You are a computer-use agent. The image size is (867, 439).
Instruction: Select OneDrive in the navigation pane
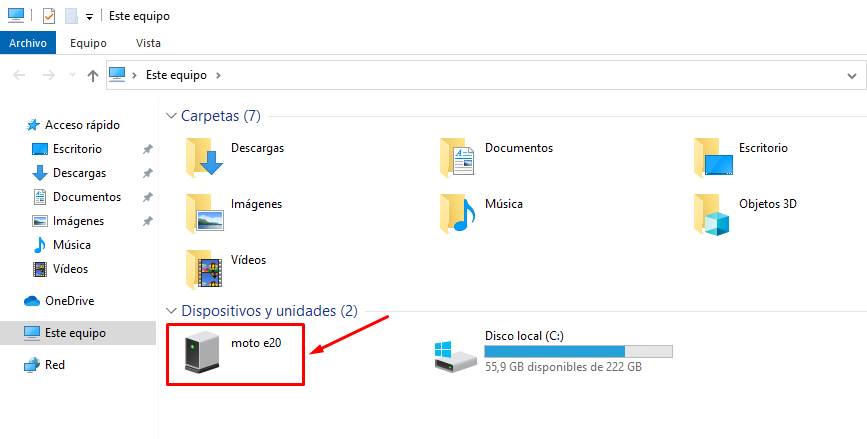point(69,301)
